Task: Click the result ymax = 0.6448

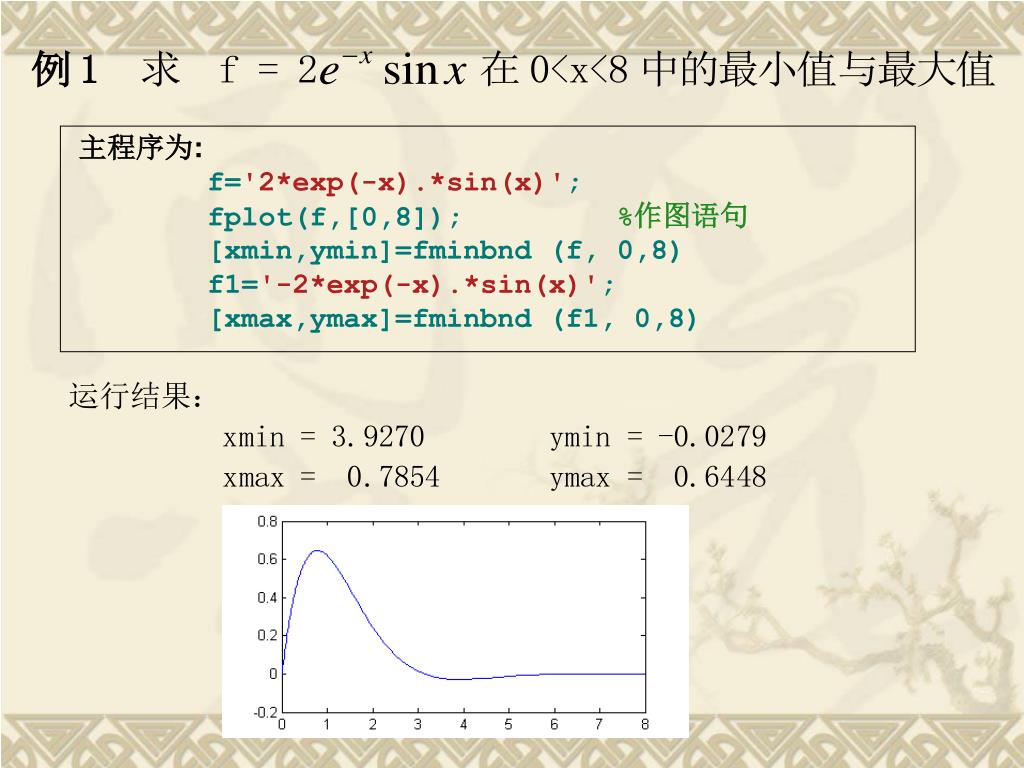Action: point(658,477)
